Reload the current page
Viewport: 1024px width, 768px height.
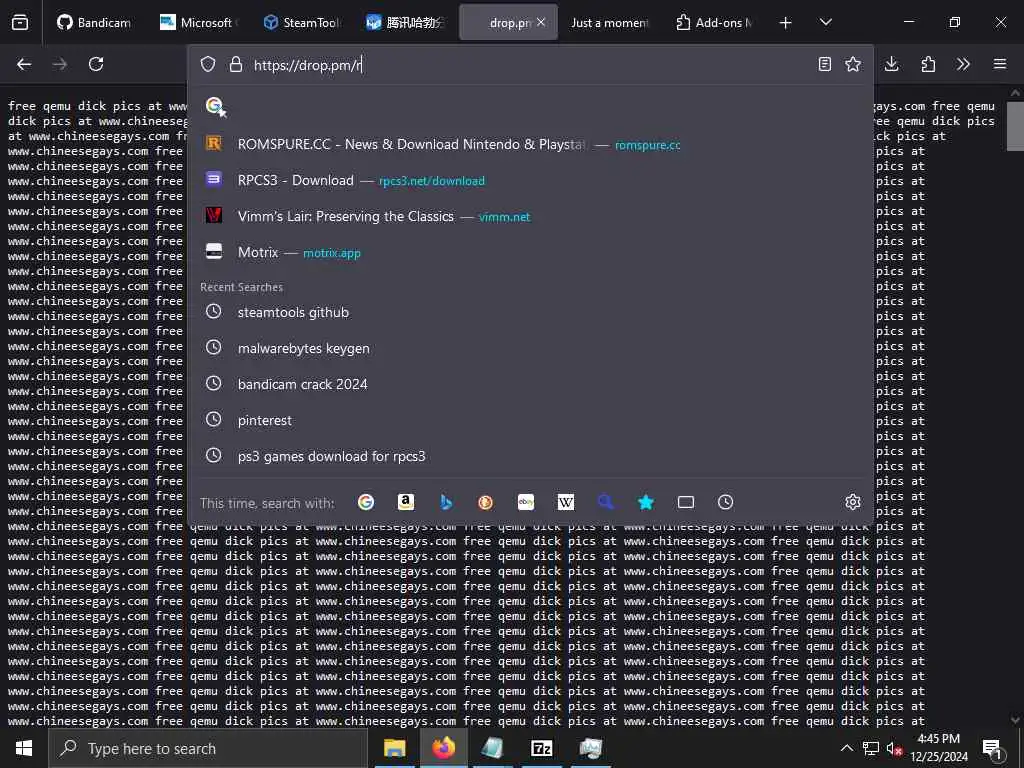[x=96, y=64]
